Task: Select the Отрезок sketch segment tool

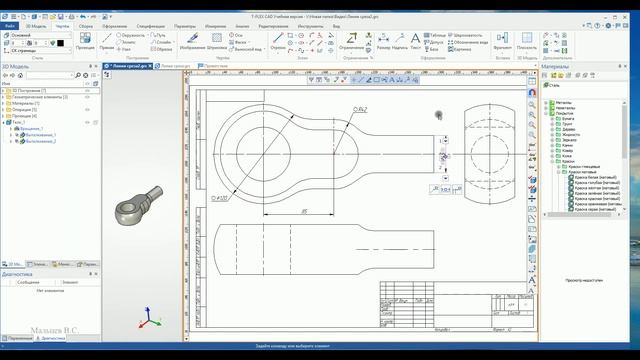Action: [x=278, y=41]
